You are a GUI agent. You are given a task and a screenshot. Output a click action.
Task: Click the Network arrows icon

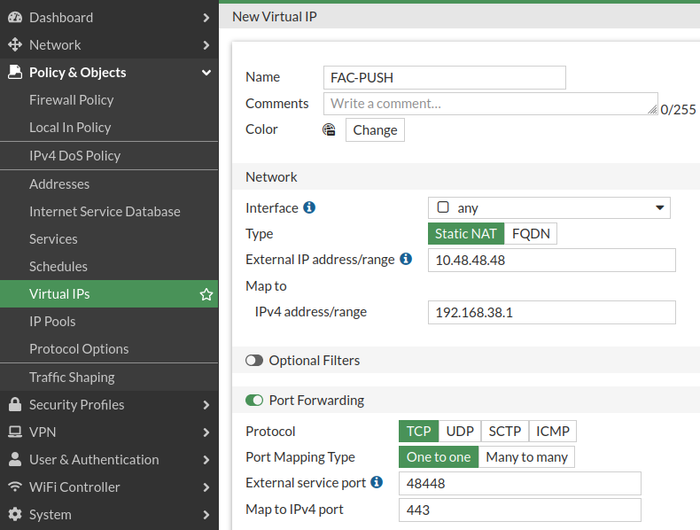[x=15, y=45]
